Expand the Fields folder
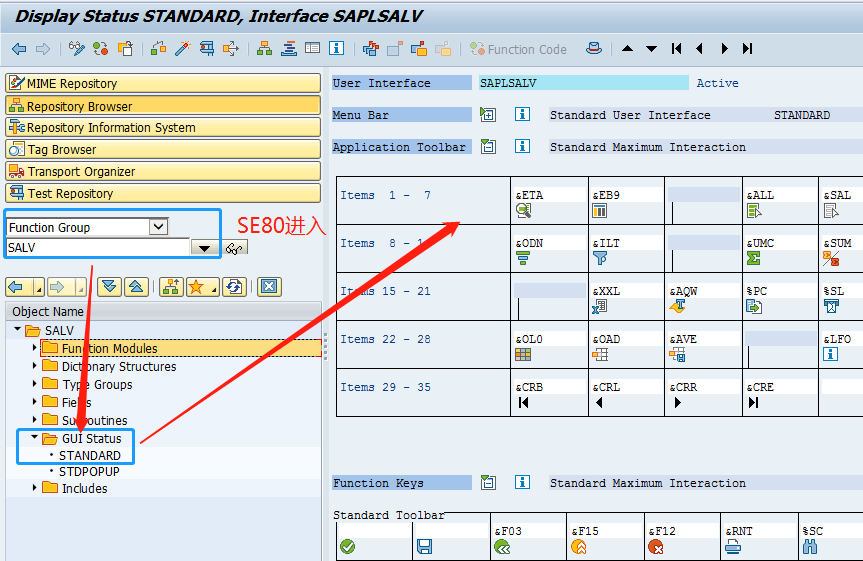 [35, 401]
